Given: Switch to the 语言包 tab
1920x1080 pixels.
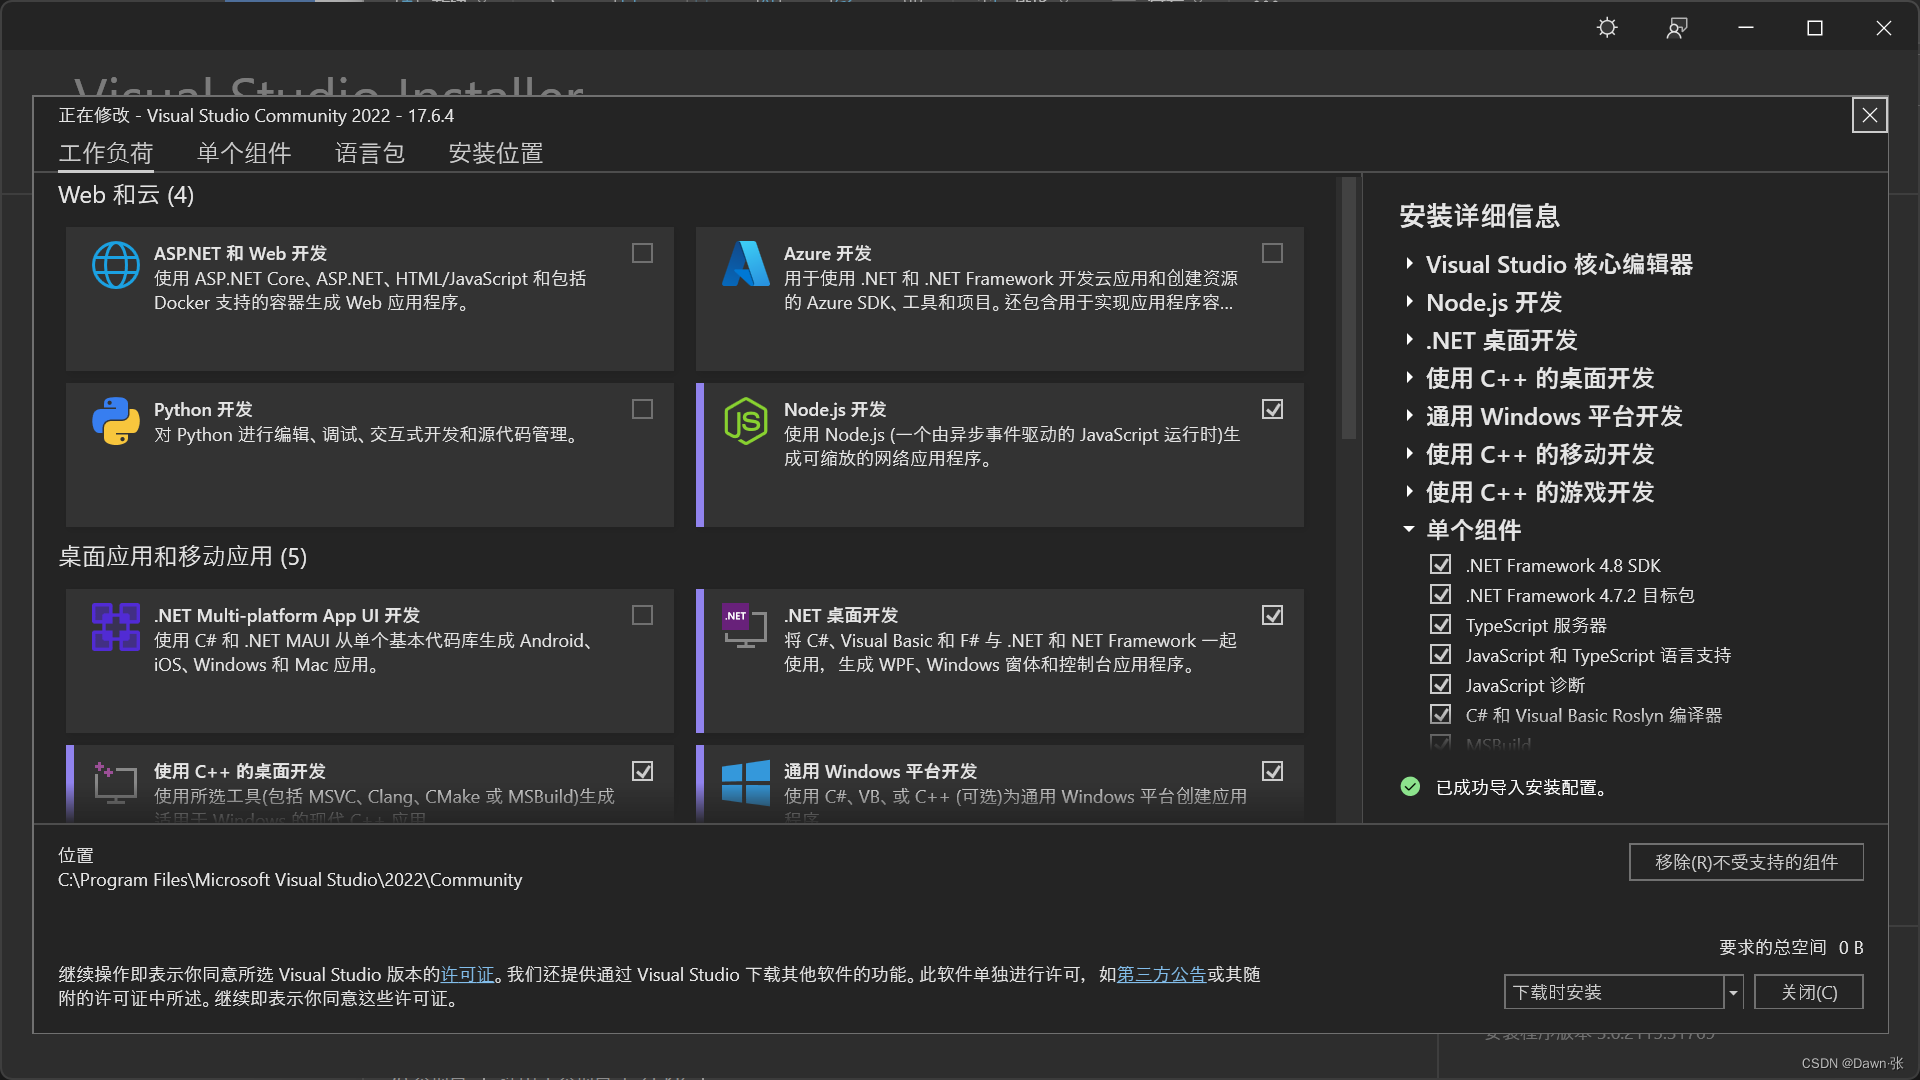Looking at the screenshot, I should coord(370,153).
